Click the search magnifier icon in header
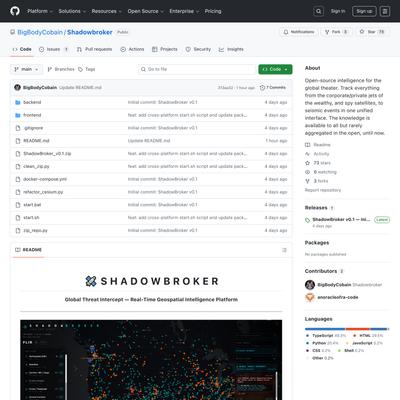 pyautogui.click(x=319, y=11)
